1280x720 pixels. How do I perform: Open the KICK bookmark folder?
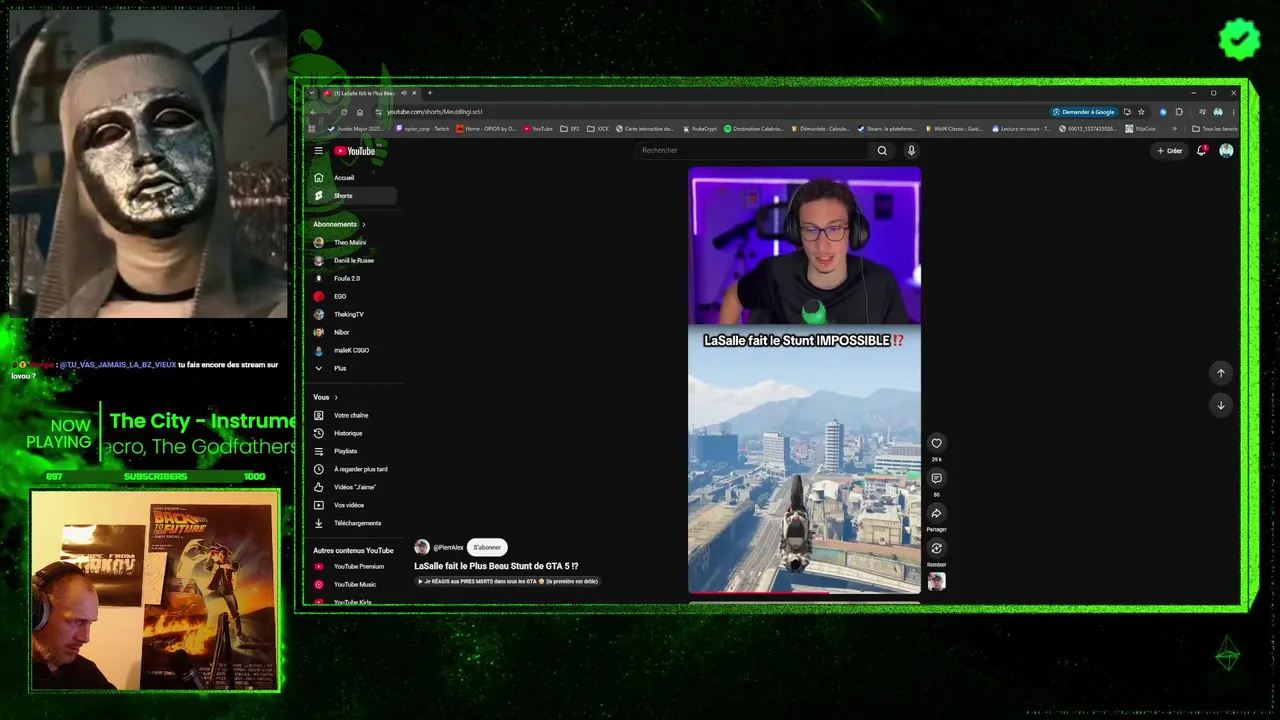pyautogui.click(x=598, y=129)
